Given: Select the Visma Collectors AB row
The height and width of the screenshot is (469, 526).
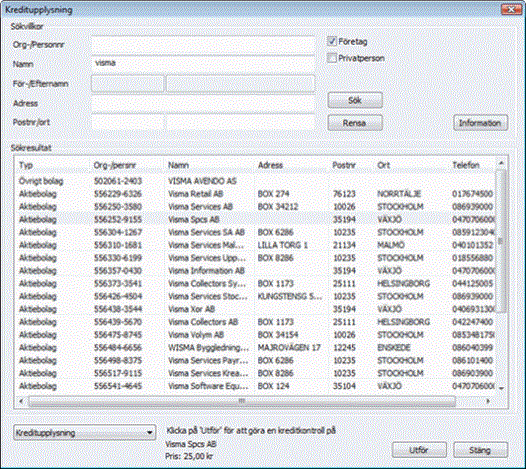Looking at the screenshot, I should click(255, 322).
